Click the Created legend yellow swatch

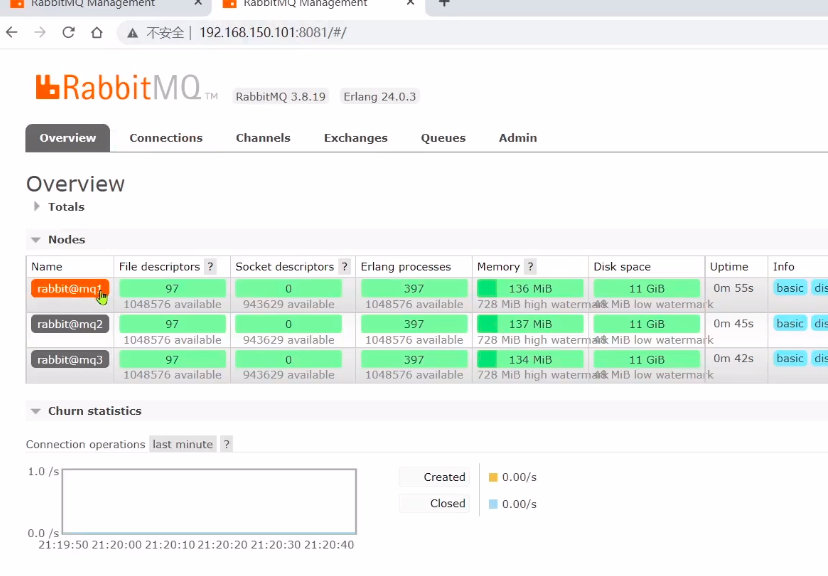(493, 477)
